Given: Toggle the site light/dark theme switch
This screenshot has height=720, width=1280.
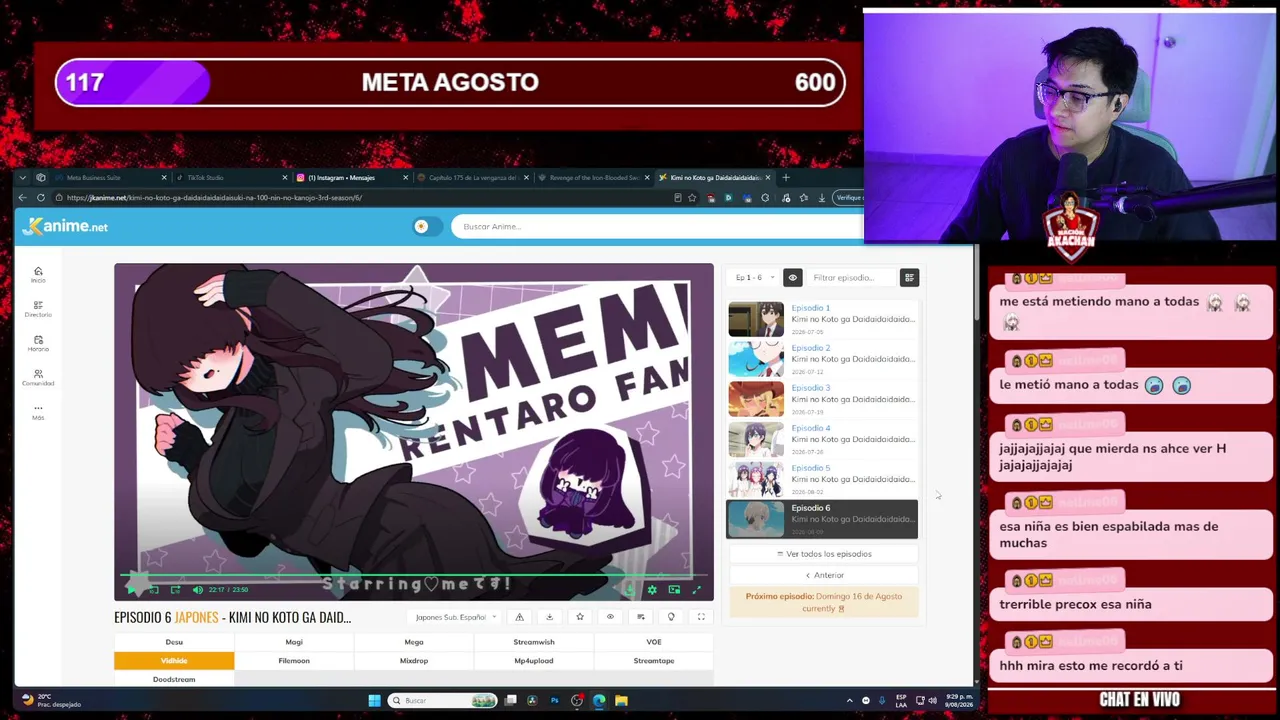Looking at the screenshot, I should [426, 226].
